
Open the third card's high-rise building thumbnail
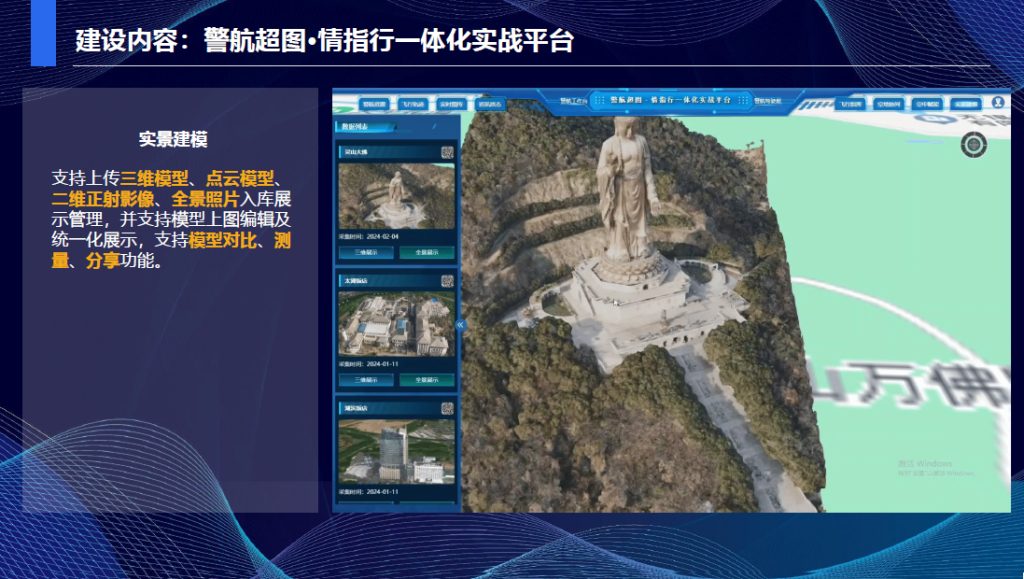(x=396, y=450)
